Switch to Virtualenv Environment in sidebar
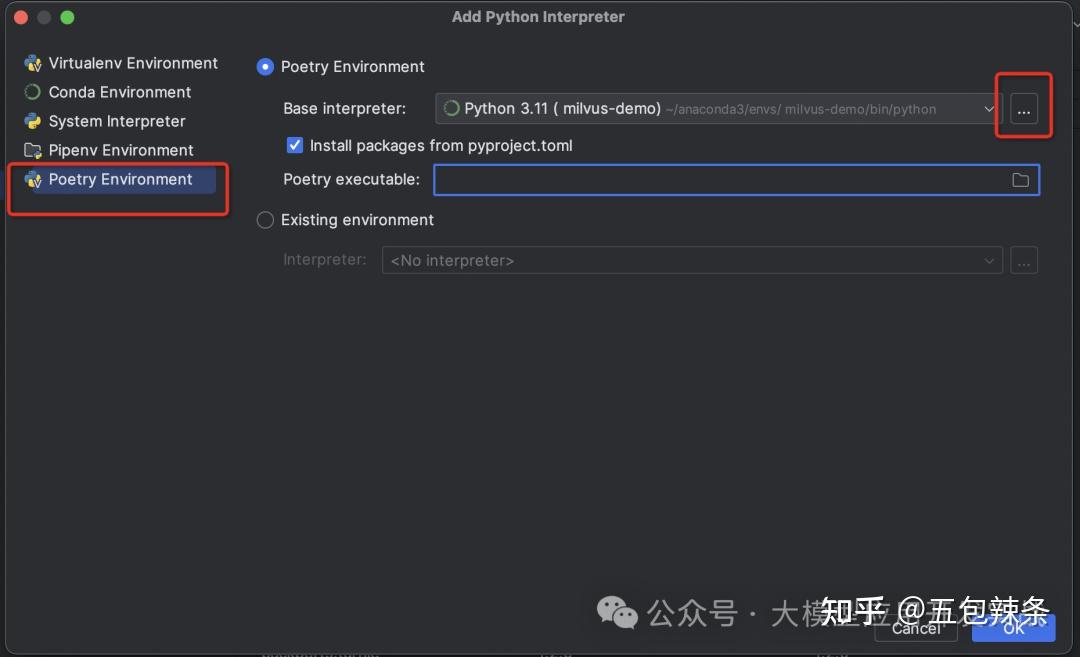1080x657 pixels. (x=133, y=64)
